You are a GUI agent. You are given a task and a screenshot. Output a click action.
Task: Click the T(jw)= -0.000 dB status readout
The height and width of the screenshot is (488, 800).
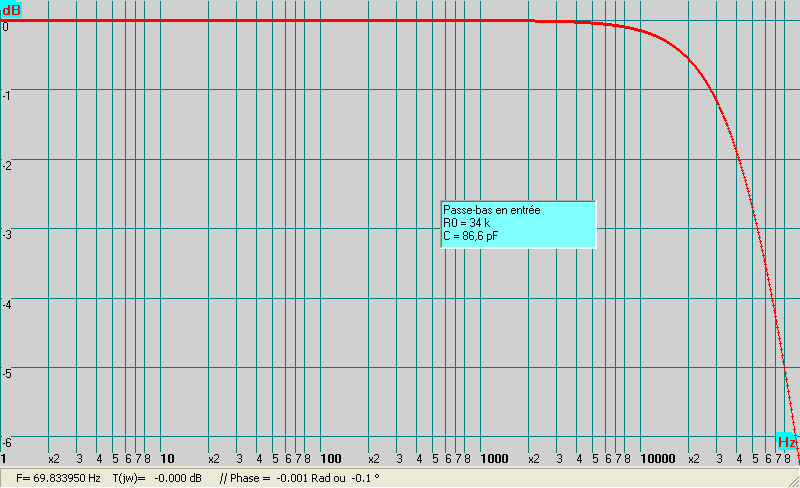tap(157, 478)
